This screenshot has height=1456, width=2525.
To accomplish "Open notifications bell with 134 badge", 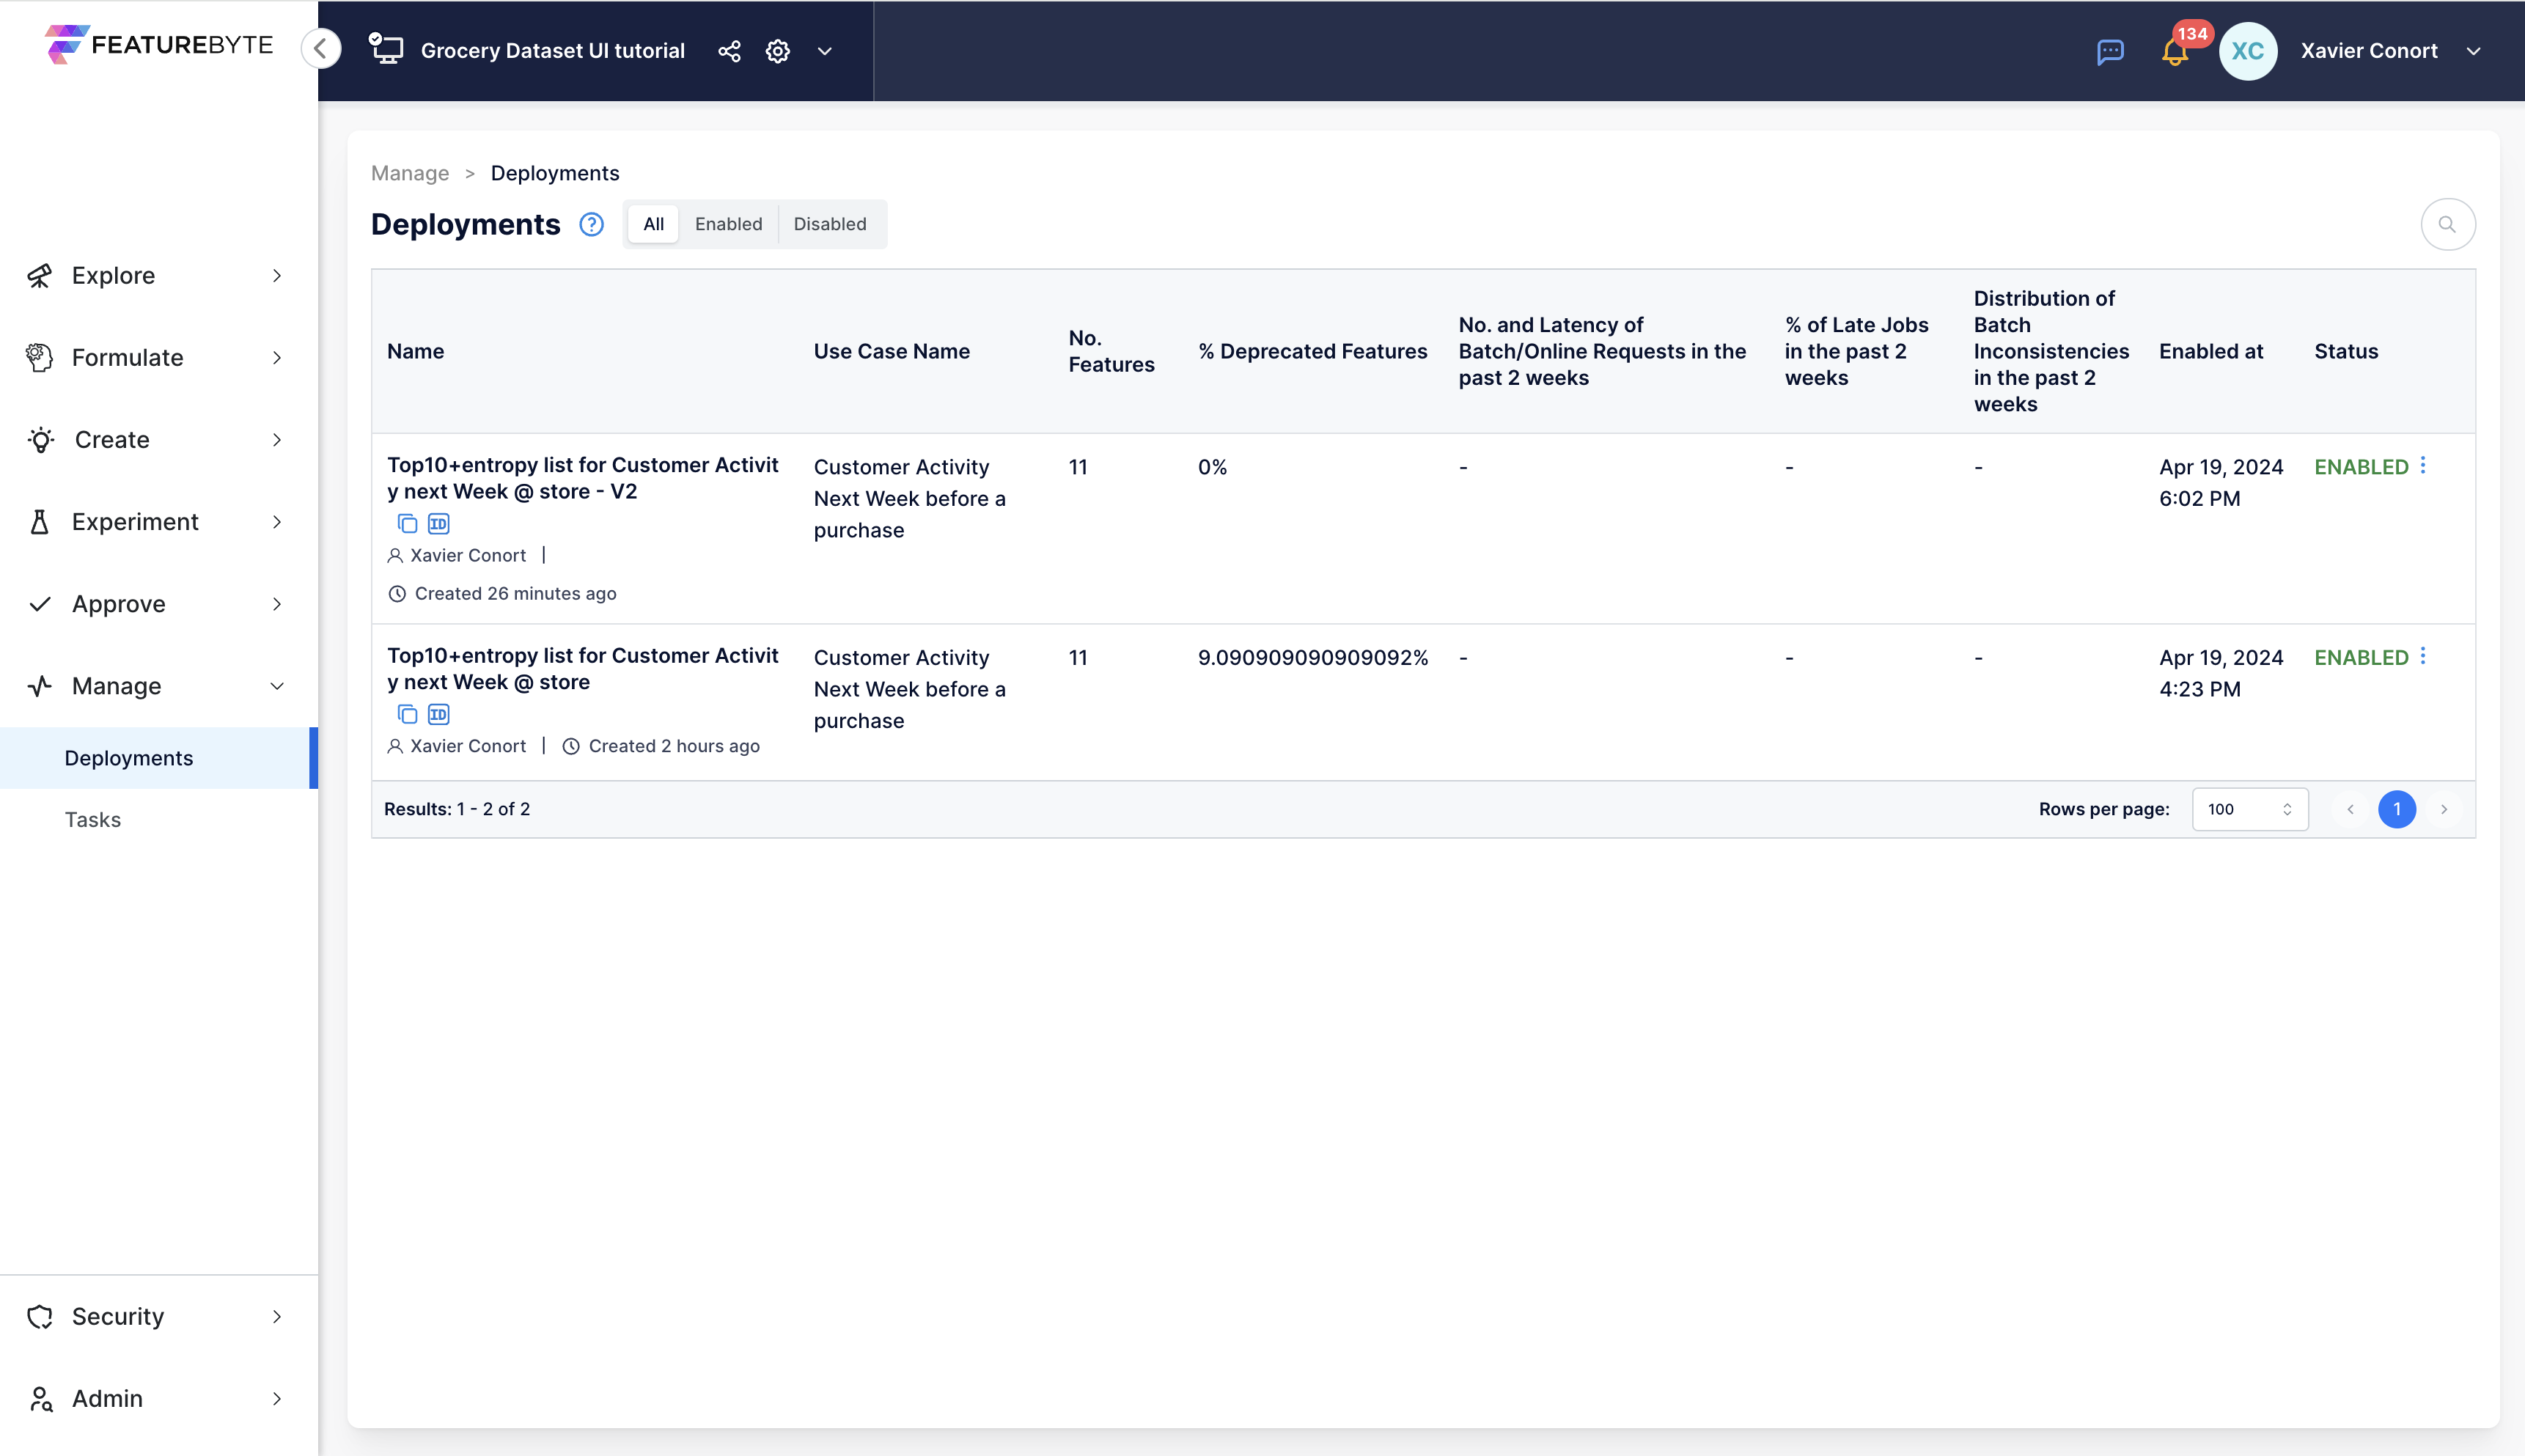I will (x=2175, y=51).
